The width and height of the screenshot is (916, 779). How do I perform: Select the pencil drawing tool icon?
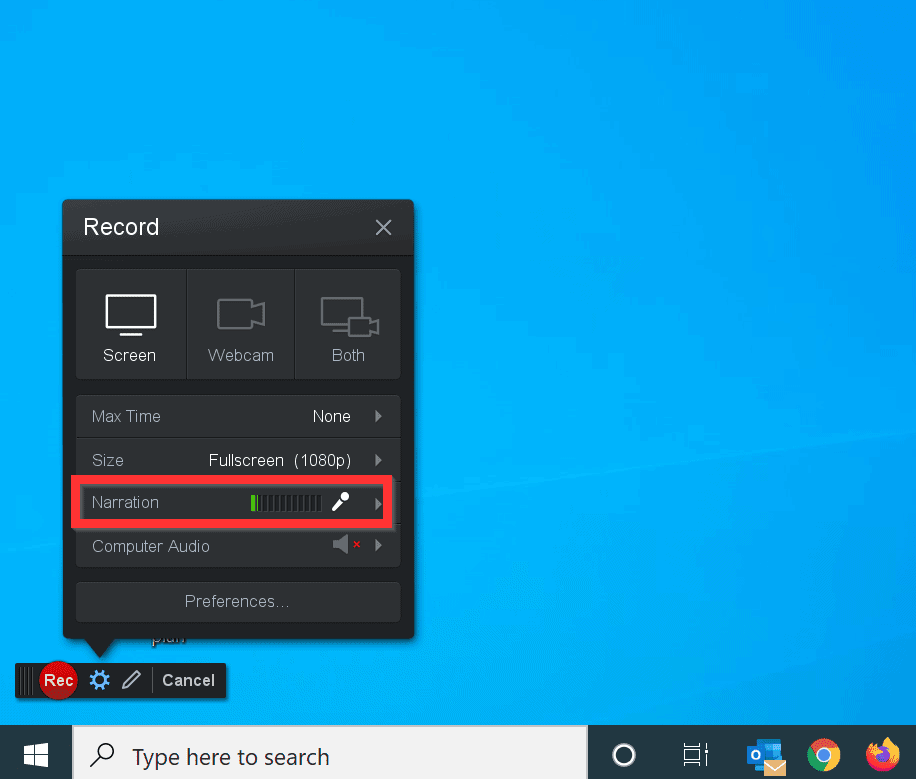tap(133, 680)
